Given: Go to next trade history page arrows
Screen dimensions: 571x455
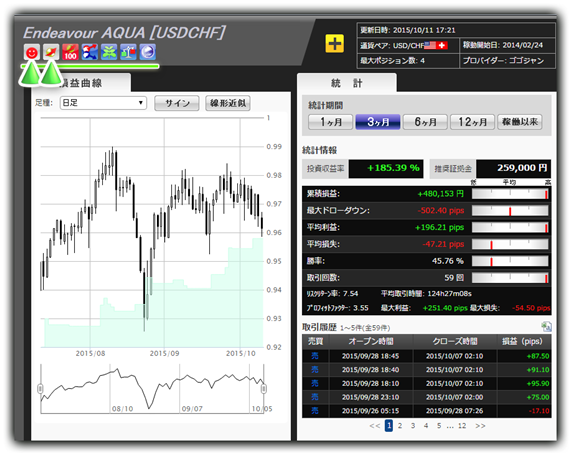Looking at the screenshot, I should [480, 426].
